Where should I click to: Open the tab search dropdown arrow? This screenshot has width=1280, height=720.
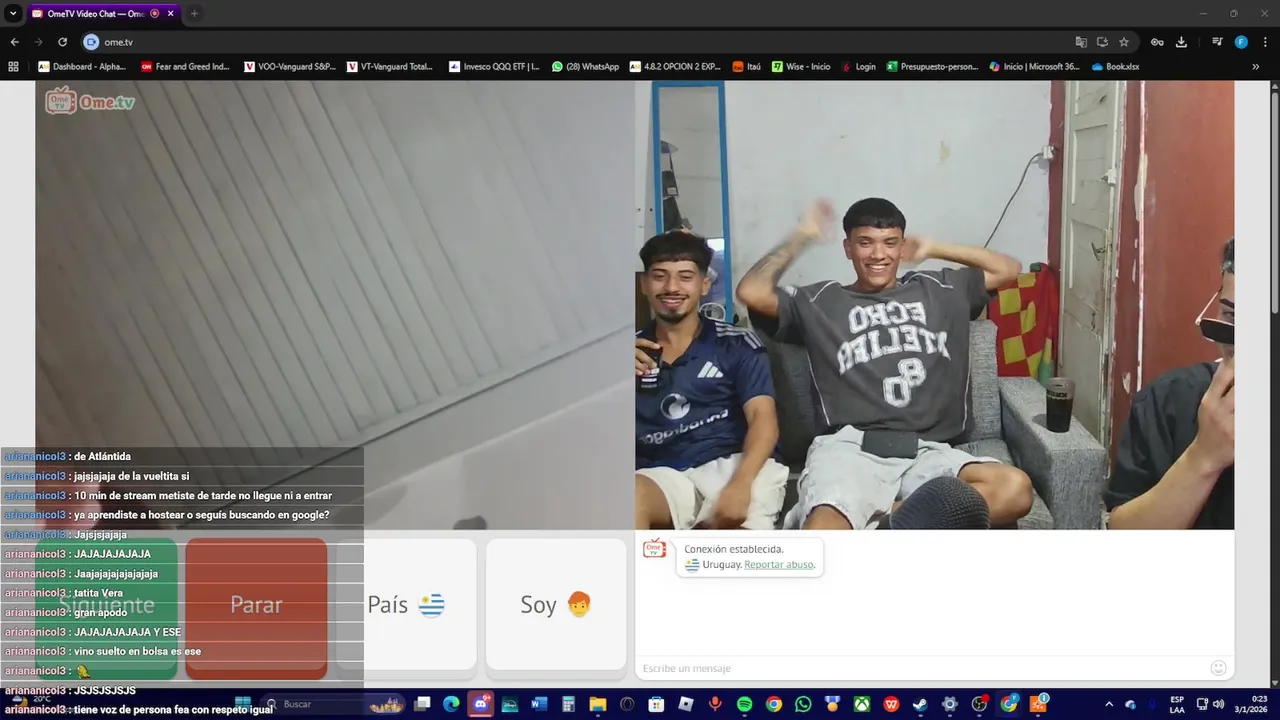[x=13, y=13]
